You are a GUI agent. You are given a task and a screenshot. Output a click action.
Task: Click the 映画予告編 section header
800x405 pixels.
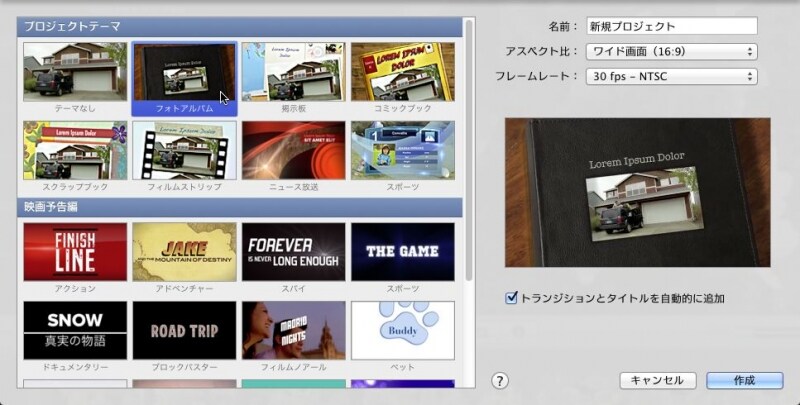[x=240, y=207]
